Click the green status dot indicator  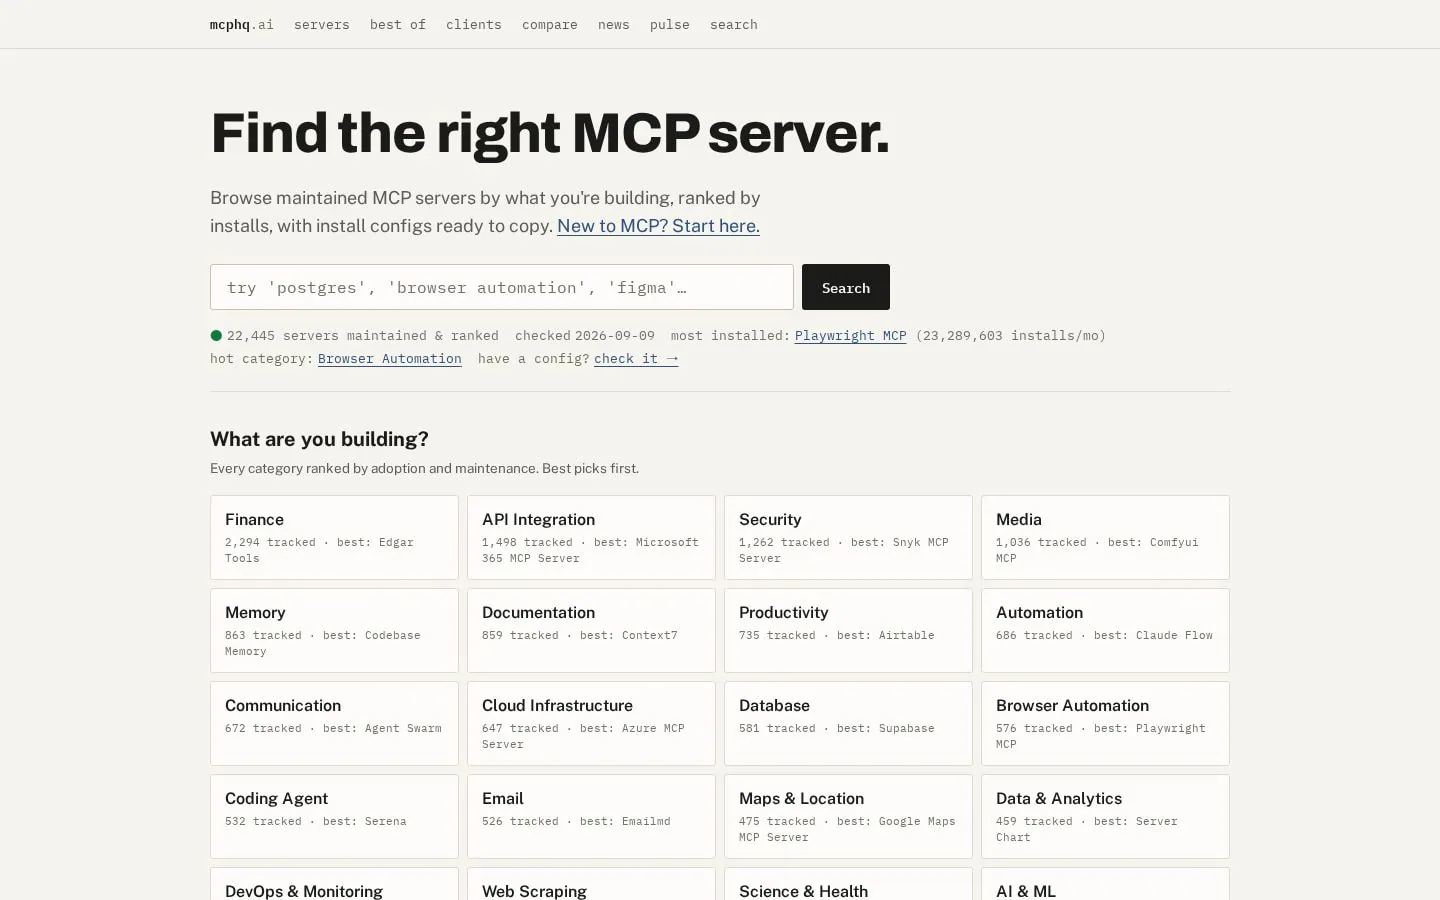(x=216, y=336)
